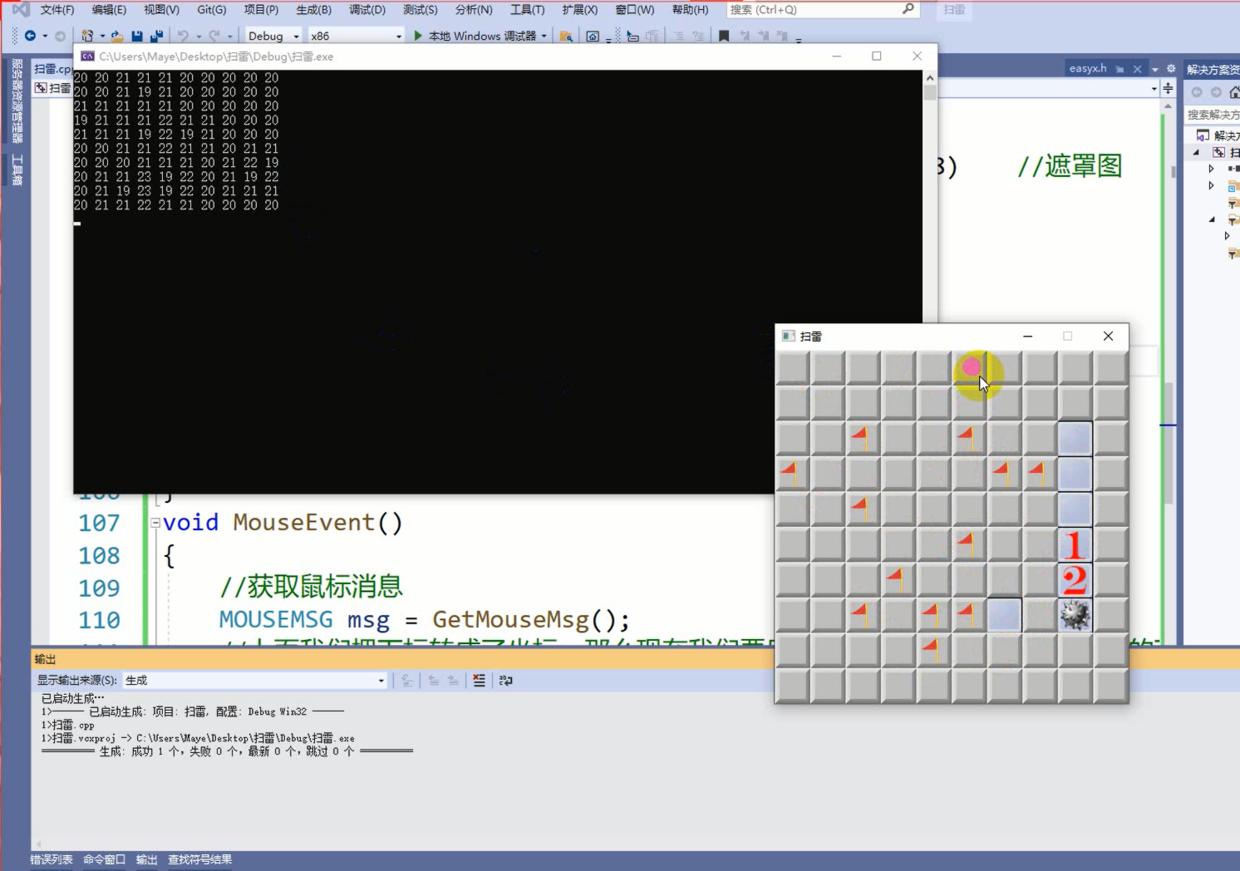Click the Redo toolbar icon

coord(214,35)
